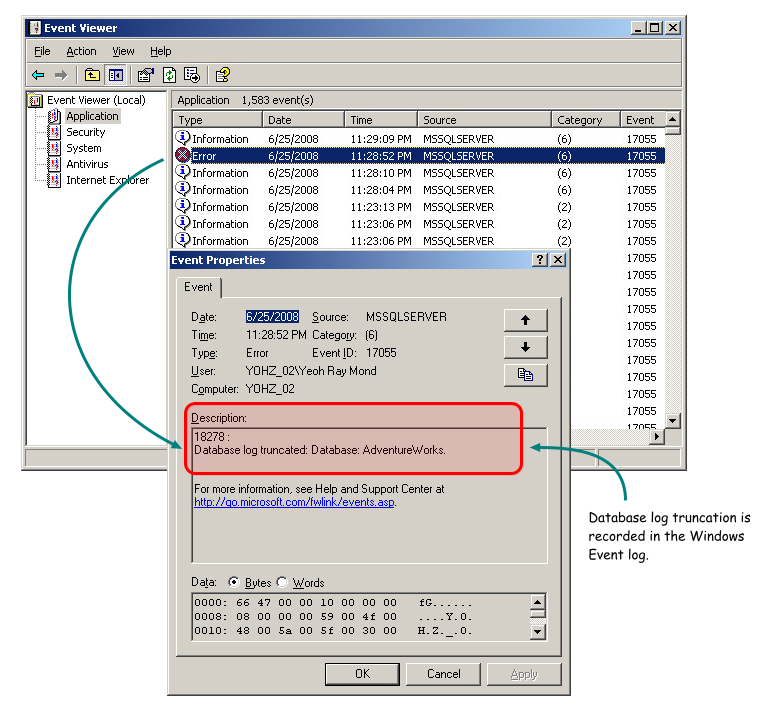Select the Security log in tree
Image resolution: width=776 pixels, height=720 pixels.
85,132
